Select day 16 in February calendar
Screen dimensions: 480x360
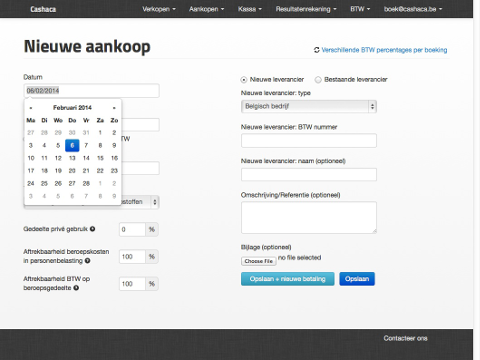click(114, 158)
